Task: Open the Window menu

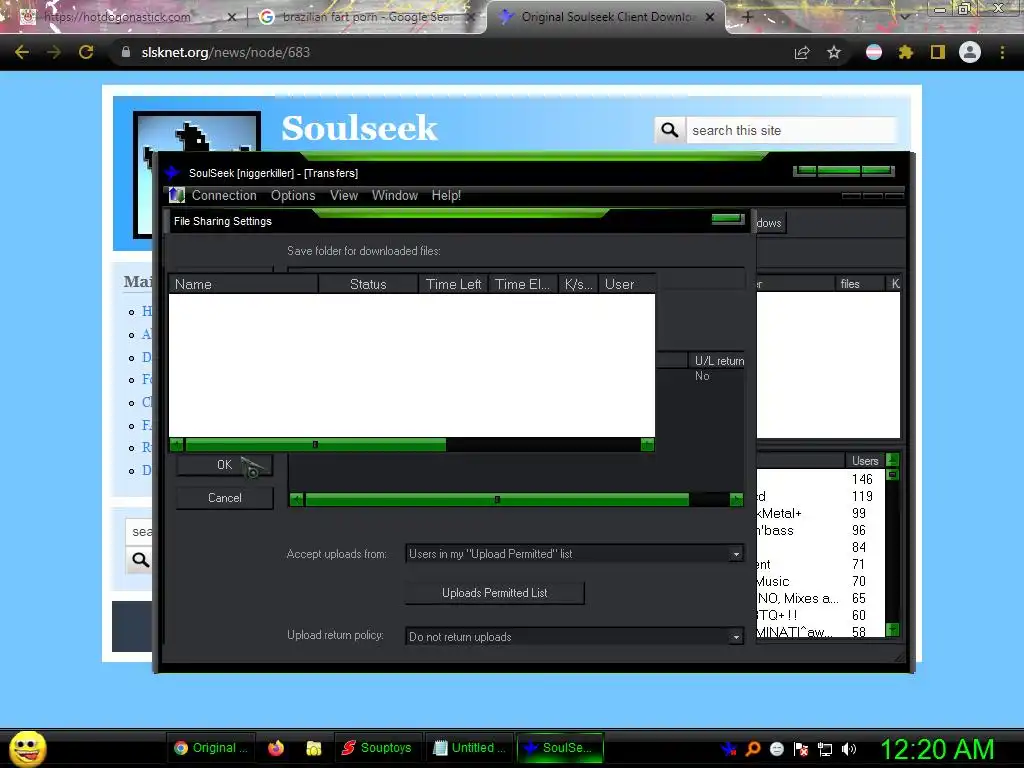Action: click(394, 195)
